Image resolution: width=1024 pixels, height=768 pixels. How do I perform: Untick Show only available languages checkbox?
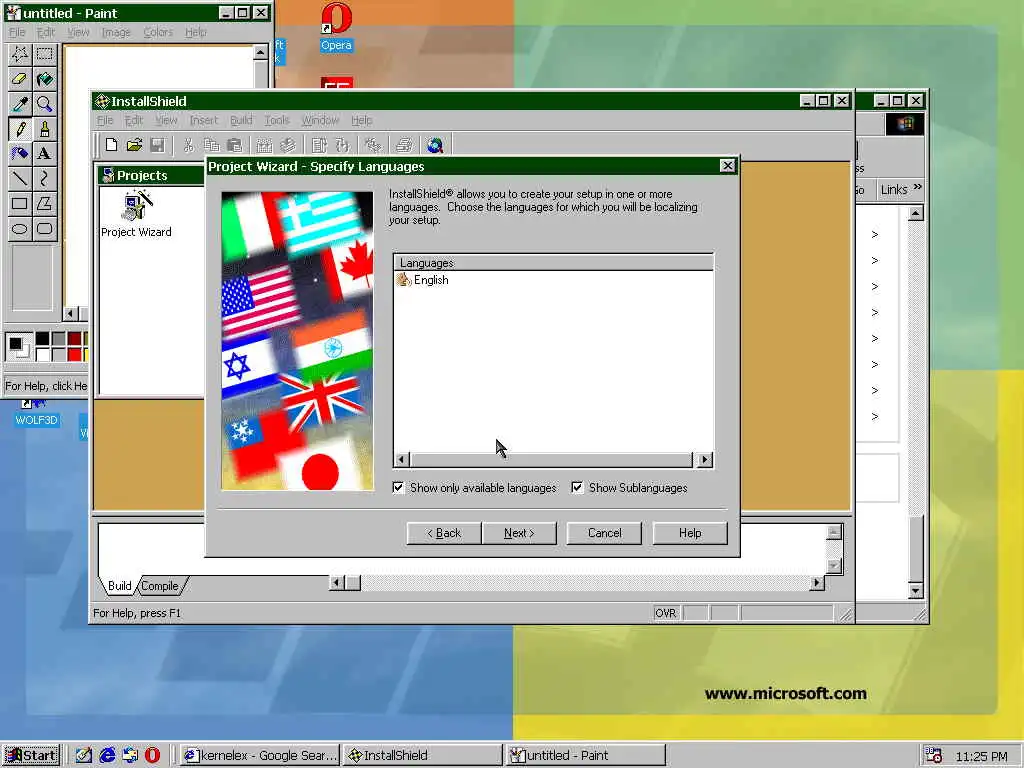point(398,488)
